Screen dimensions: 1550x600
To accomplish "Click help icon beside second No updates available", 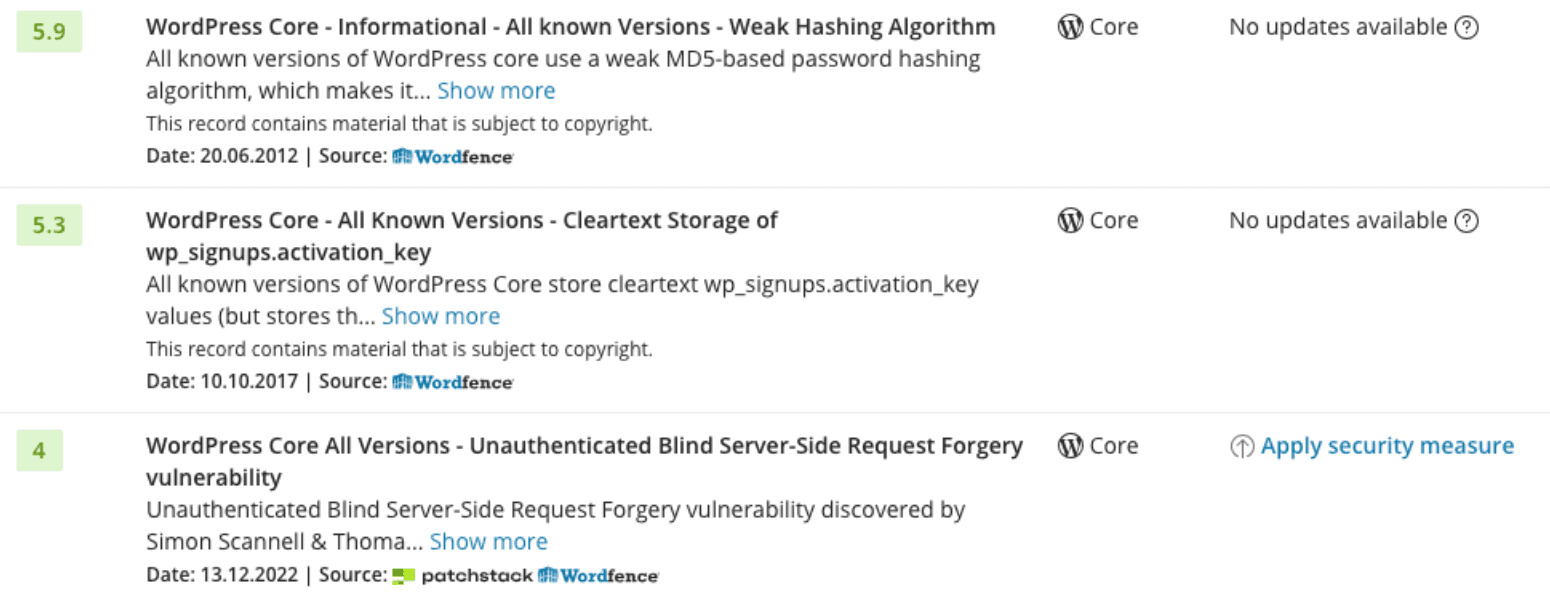I will pyautogui.click(x=1466, y=221).
